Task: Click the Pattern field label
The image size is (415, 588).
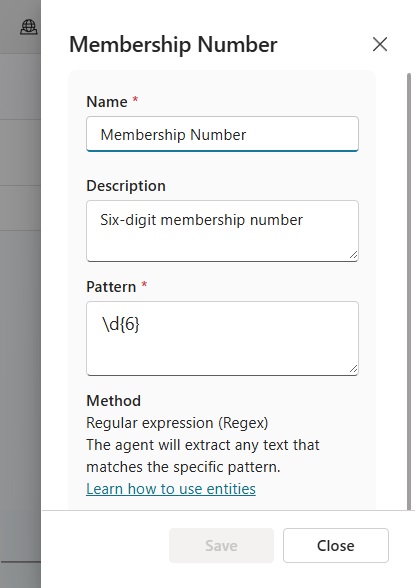Action: pos(111,286)
